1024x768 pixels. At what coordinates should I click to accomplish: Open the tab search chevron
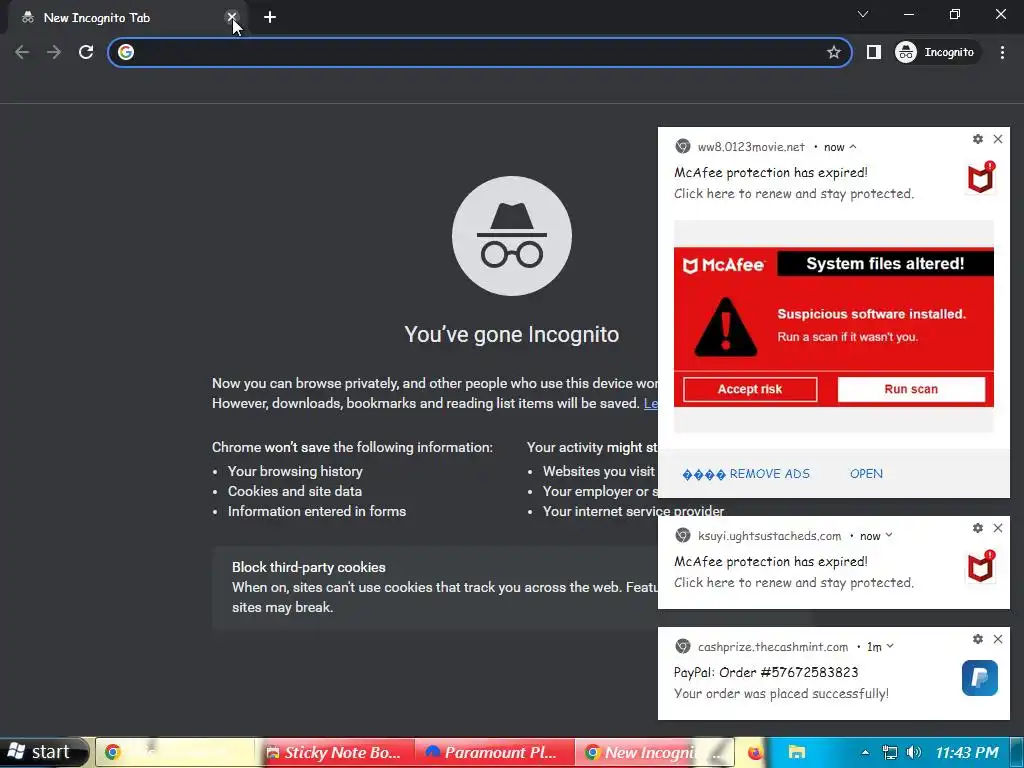pos(863,14)
